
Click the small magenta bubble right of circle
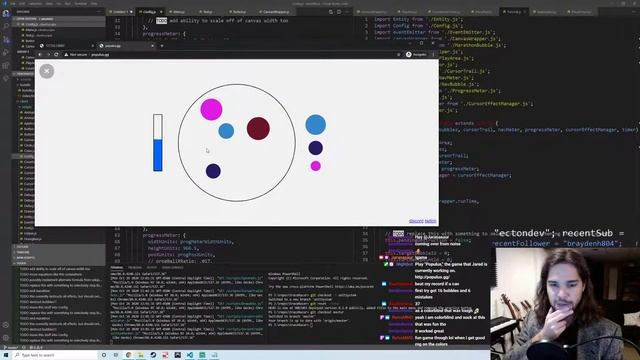click(x=316, y=166)
